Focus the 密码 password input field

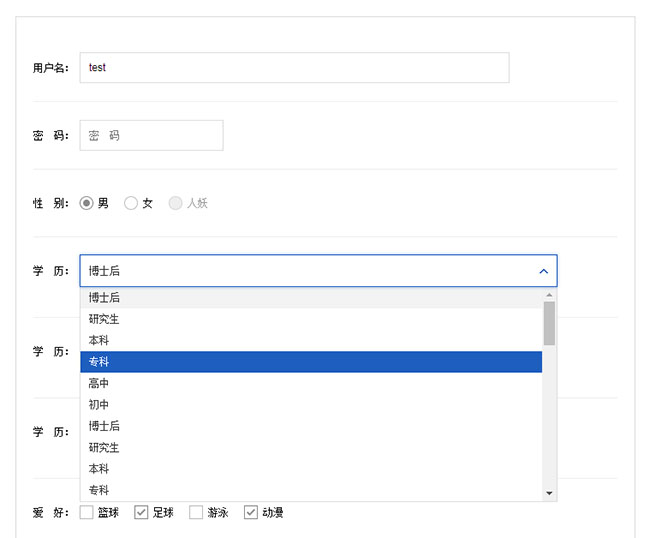click(151, 135)
